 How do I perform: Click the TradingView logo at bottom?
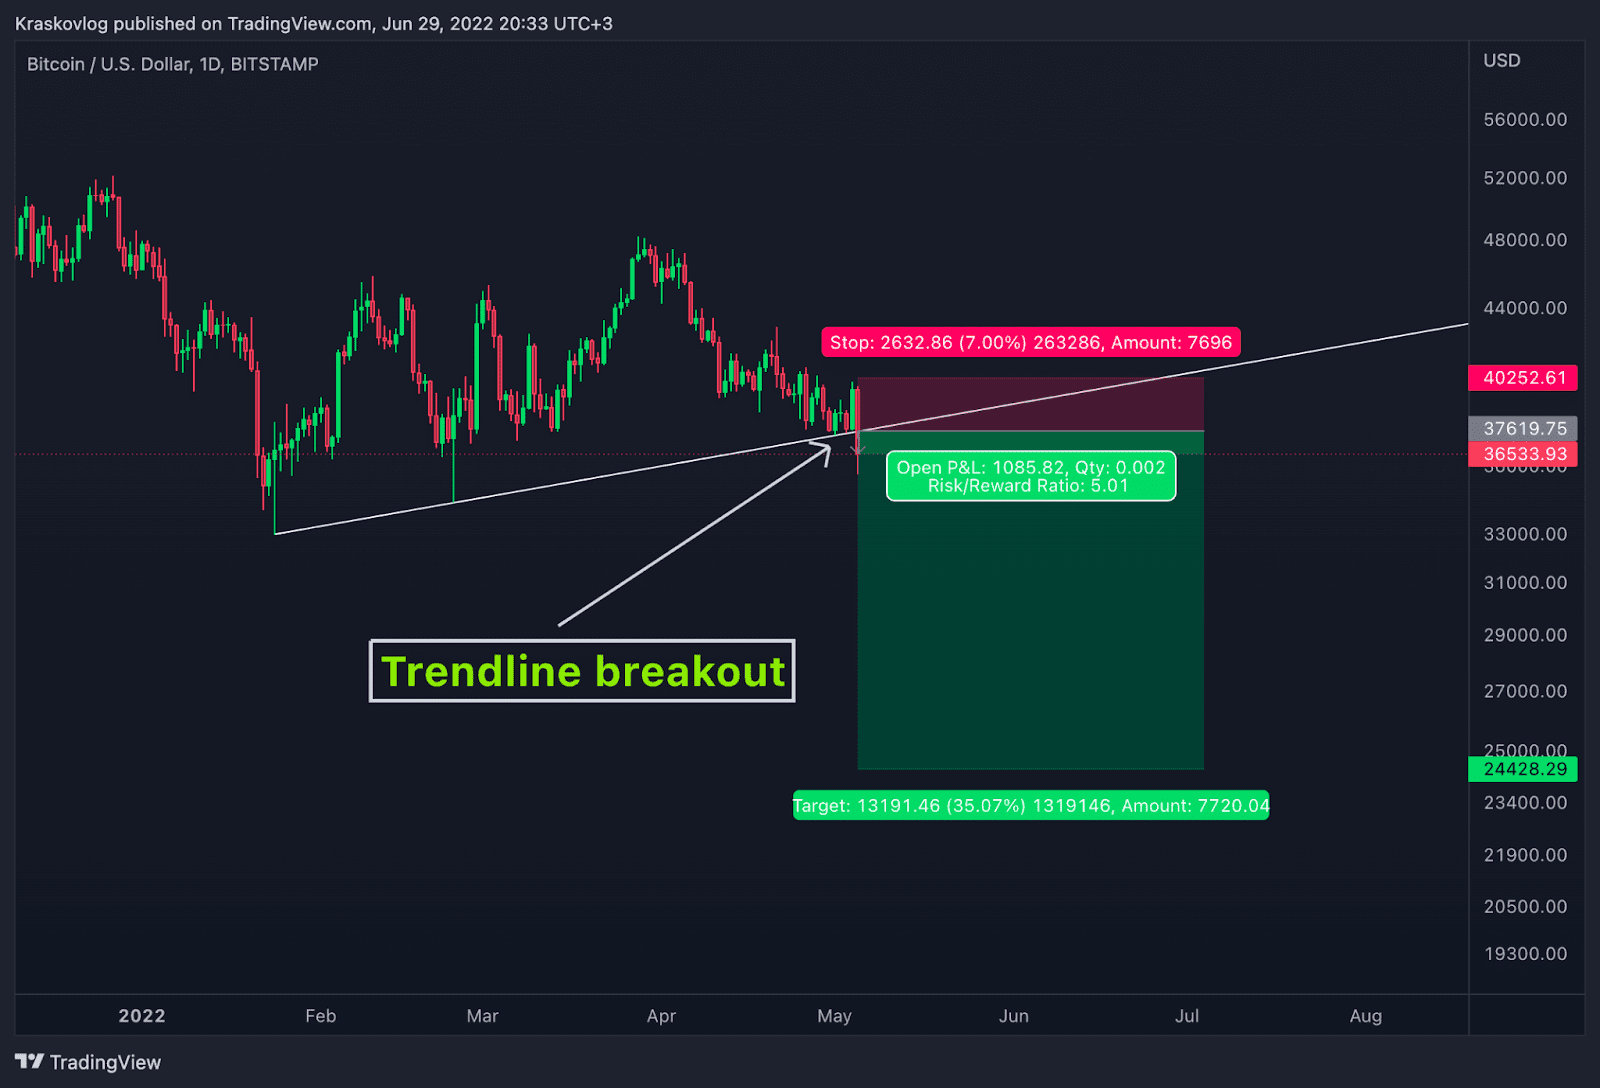[88, 1062]
